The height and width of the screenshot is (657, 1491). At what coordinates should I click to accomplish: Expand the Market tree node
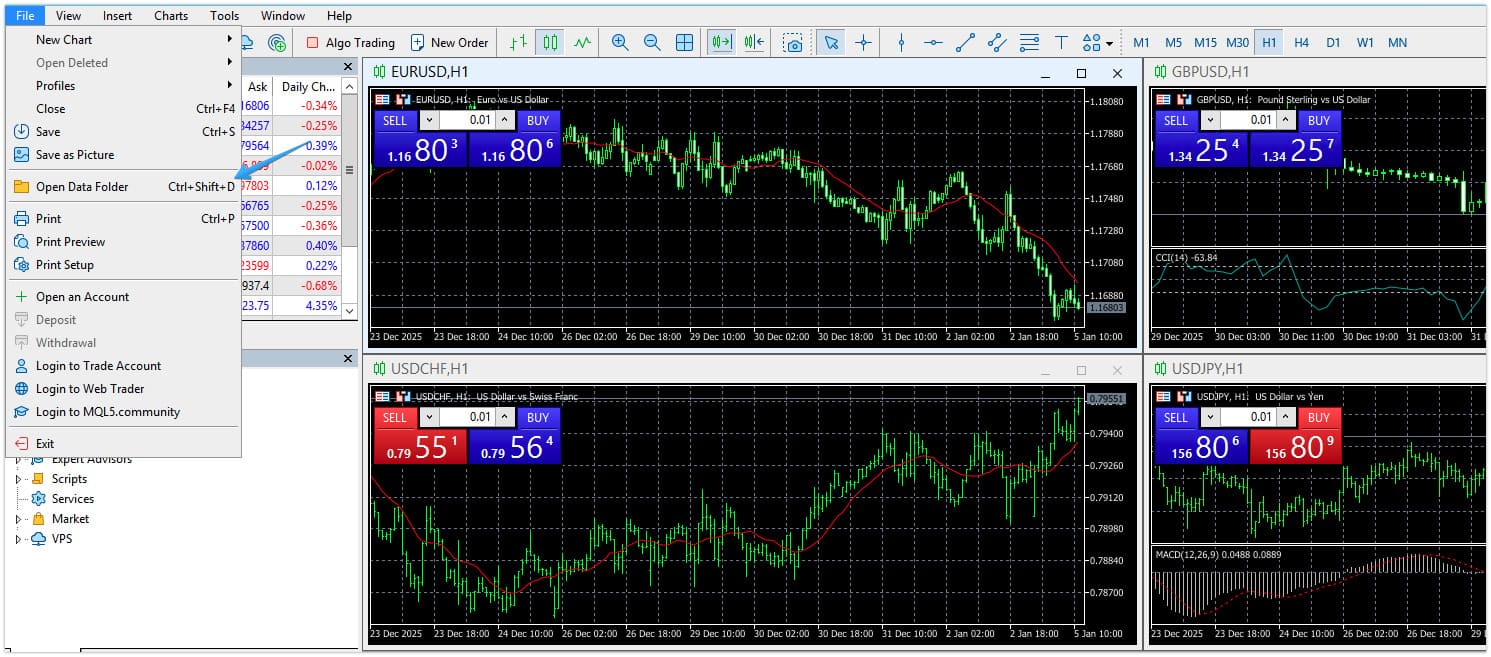click(19, 518)
